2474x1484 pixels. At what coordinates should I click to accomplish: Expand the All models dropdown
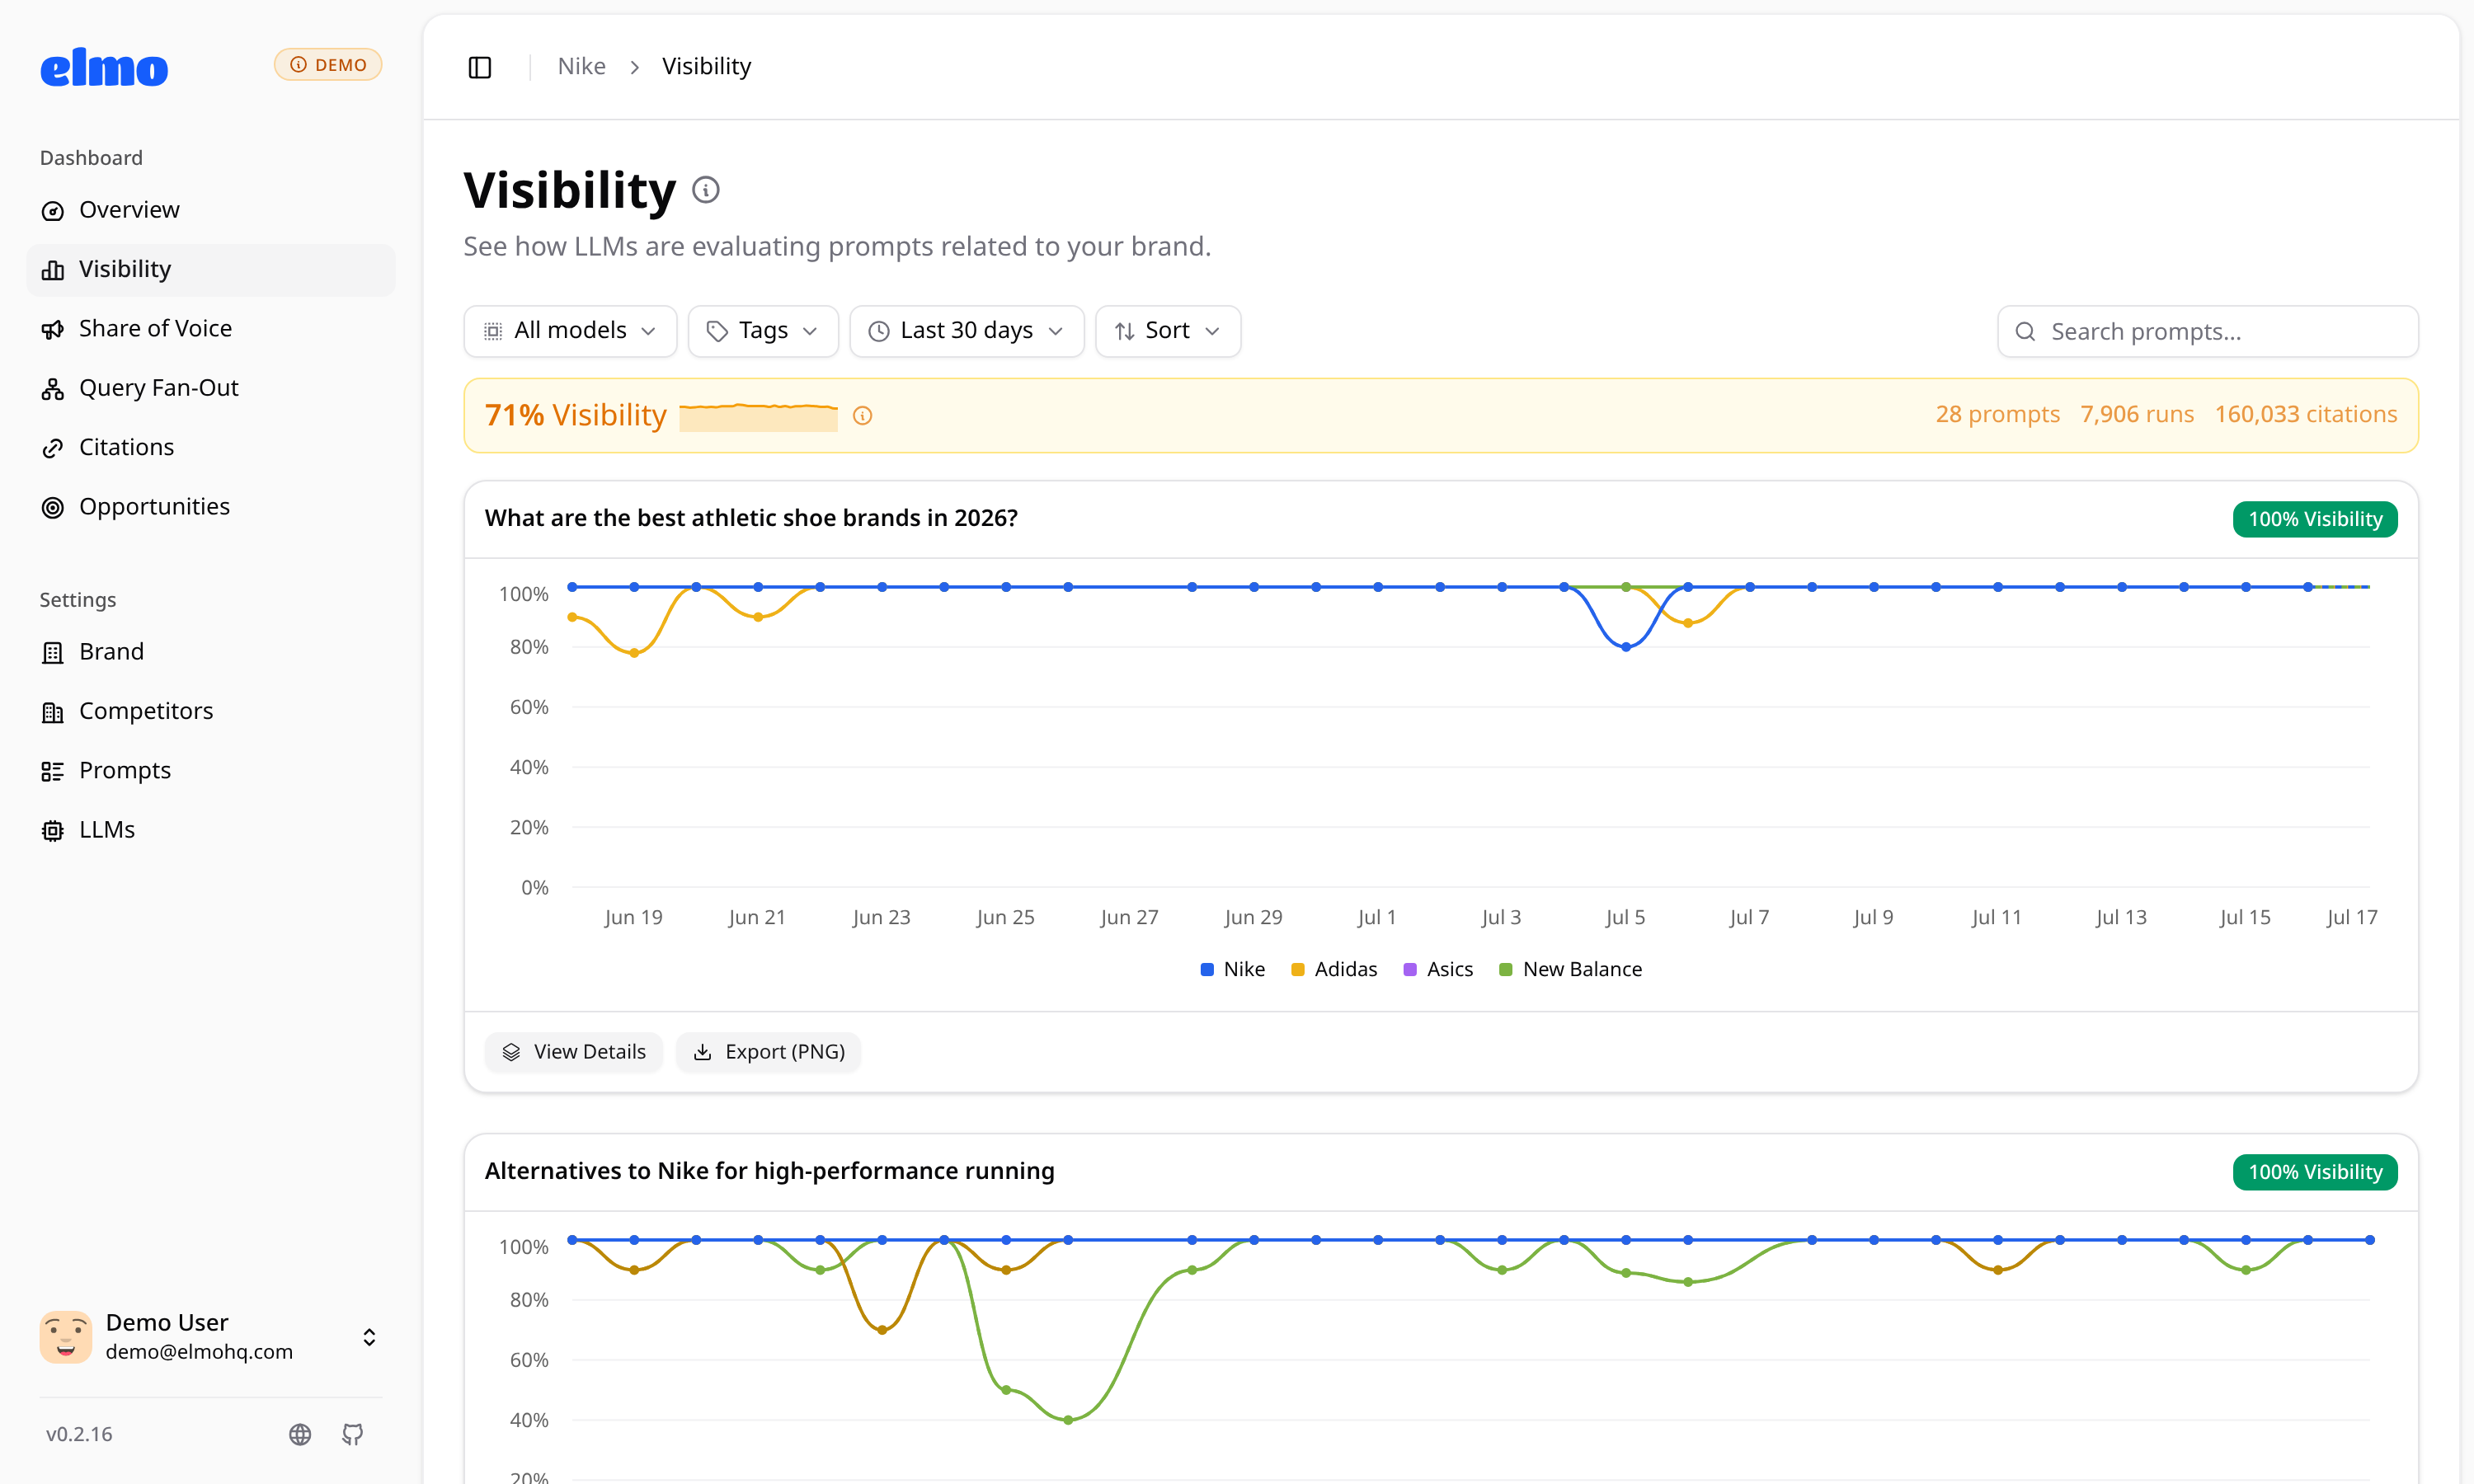570,331
